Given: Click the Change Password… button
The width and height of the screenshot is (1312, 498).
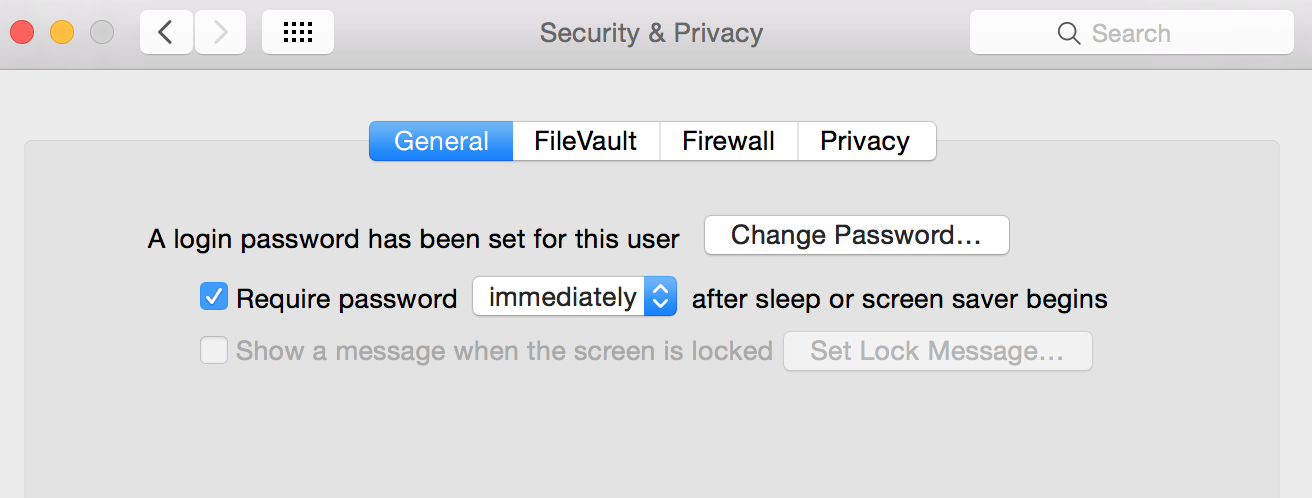Looking at the screenshot, I should pyautogui.click(x=856, y=235).
